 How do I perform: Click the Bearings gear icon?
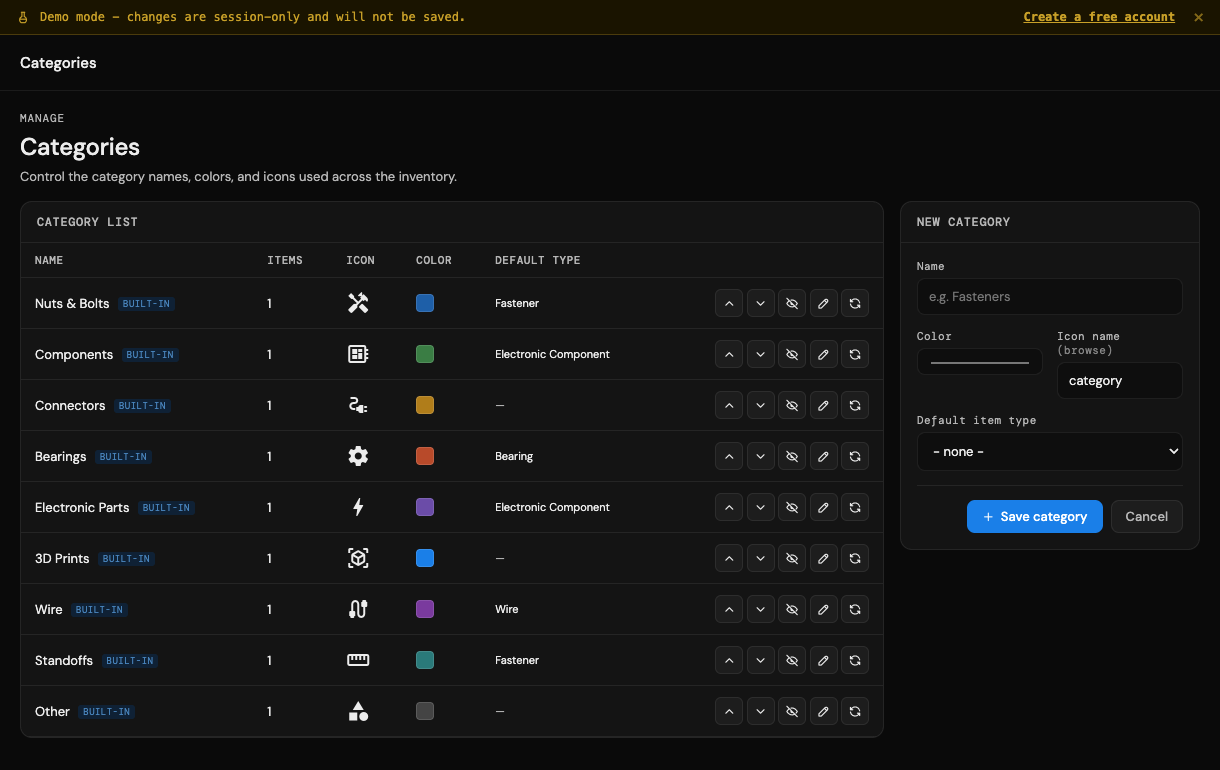pyautogui.click(x=358, y=456)
